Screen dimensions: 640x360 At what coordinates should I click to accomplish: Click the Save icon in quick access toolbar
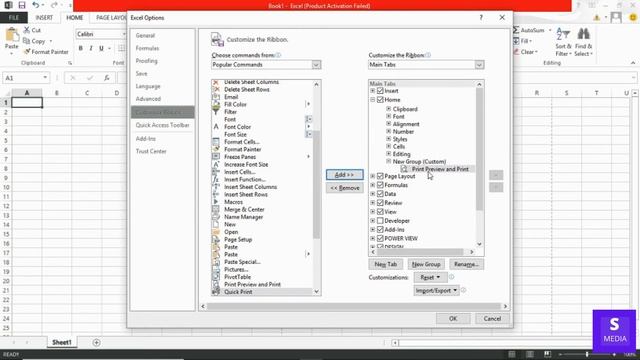tap(22, 5)
